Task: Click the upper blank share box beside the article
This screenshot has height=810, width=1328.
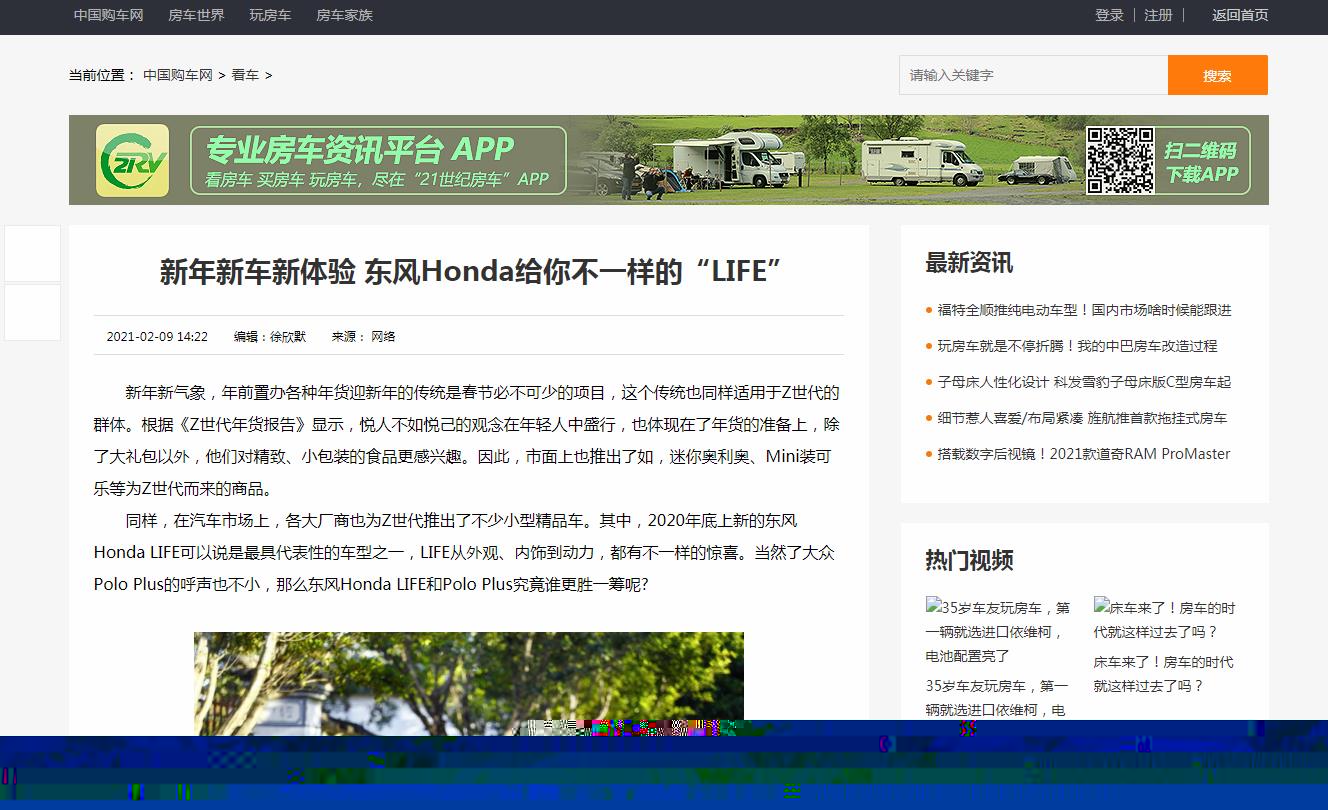Action: click(33, 253)
